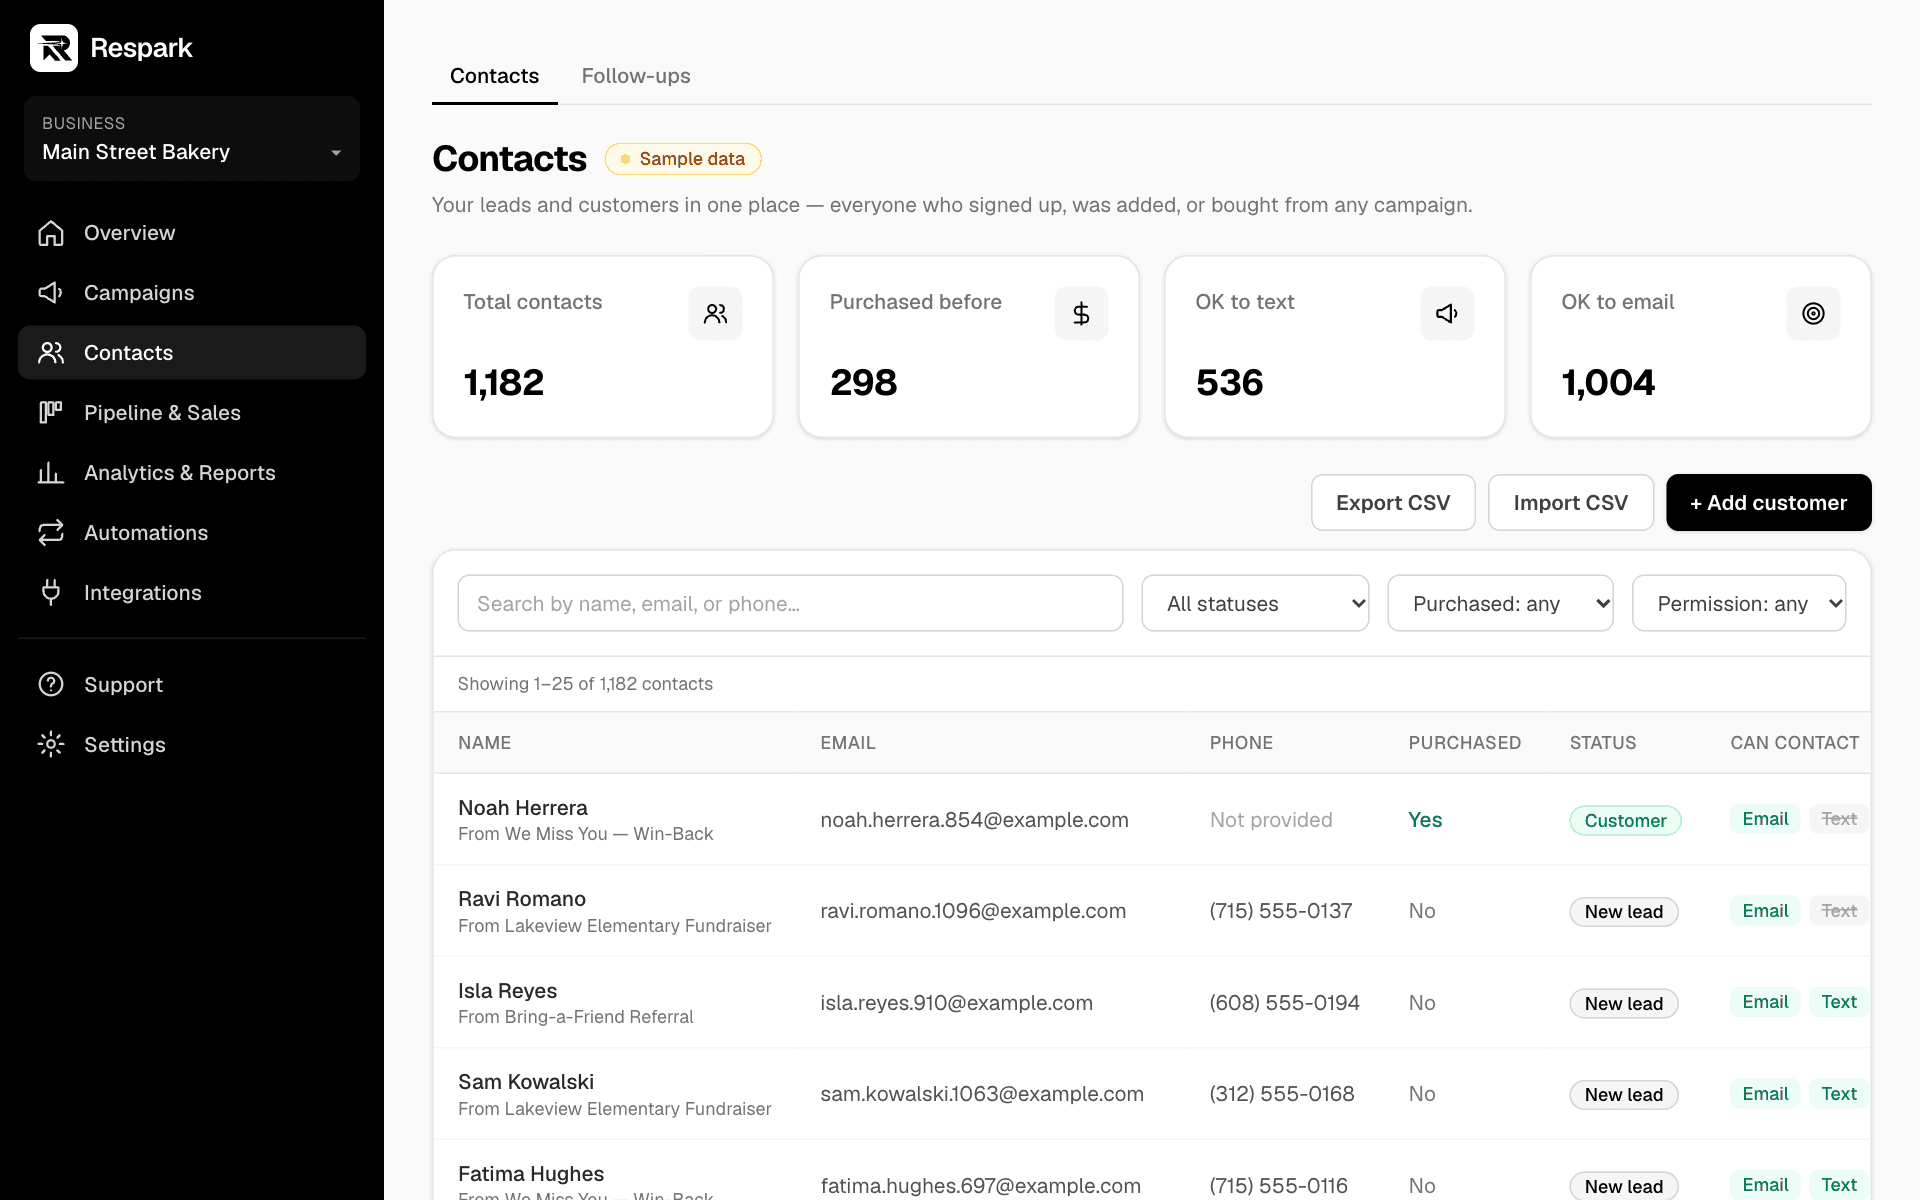Viewport: 1920px width, 1200px height.
Task: Click the Email tag in Ravi Romano's row
Action: pos(1765,911)
